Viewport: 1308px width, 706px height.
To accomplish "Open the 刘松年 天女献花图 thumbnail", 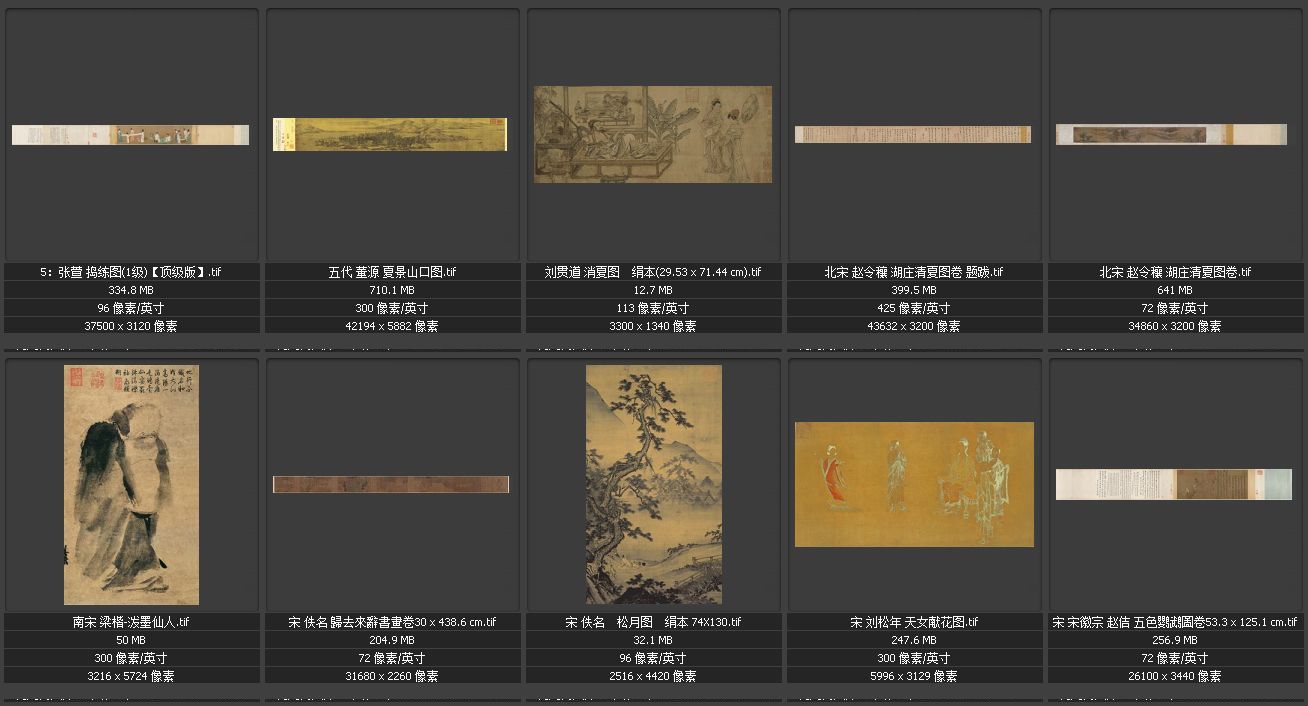I will point(914,485).
